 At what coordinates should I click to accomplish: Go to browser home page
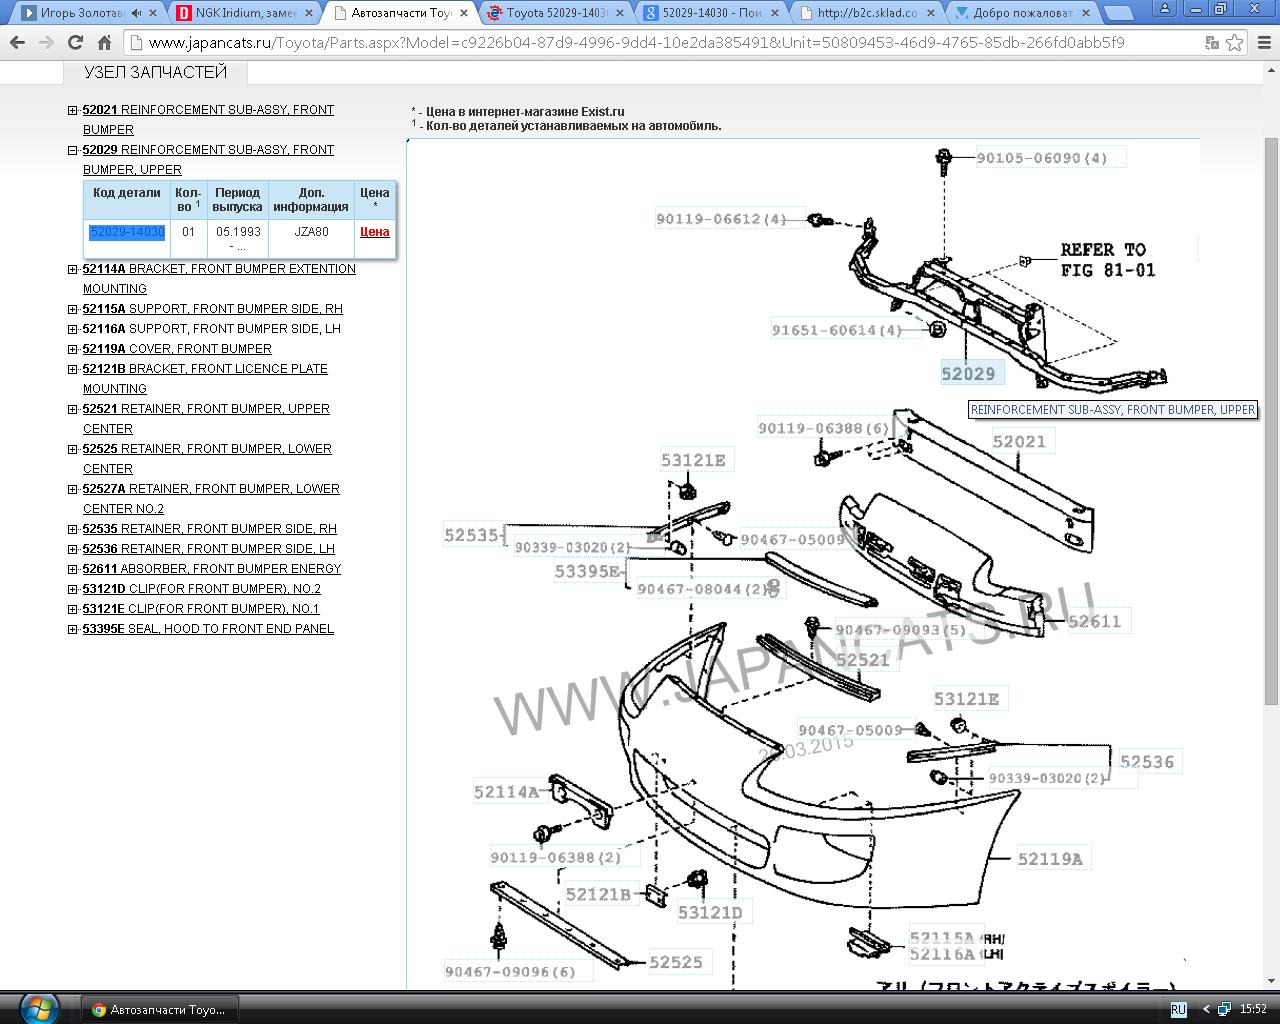pos(104,43)
